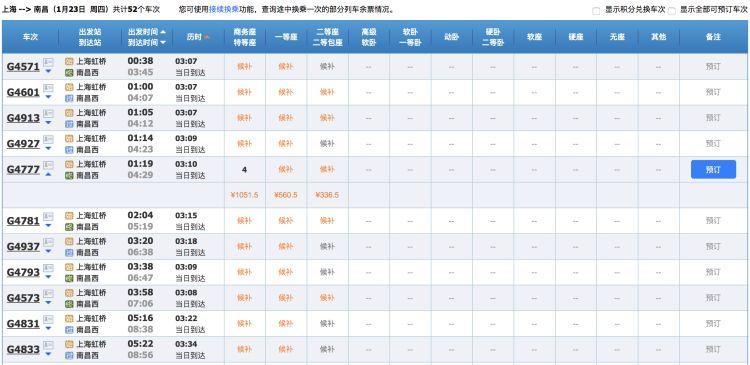
Task: Expand price details arrow for G4793
Action: tap(48, 277)
